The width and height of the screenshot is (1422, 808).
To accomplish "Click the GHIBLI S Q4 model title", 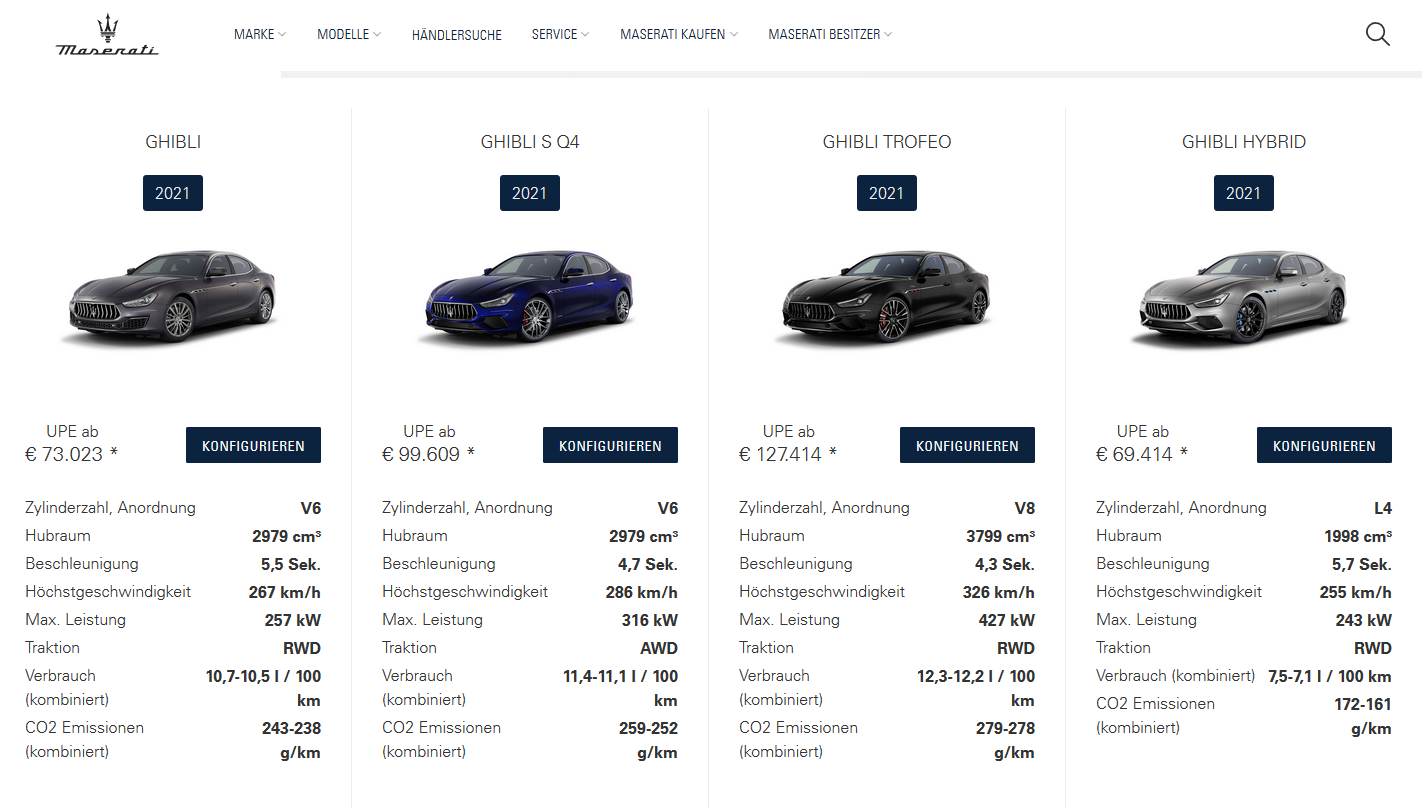I will coord(530,142).
